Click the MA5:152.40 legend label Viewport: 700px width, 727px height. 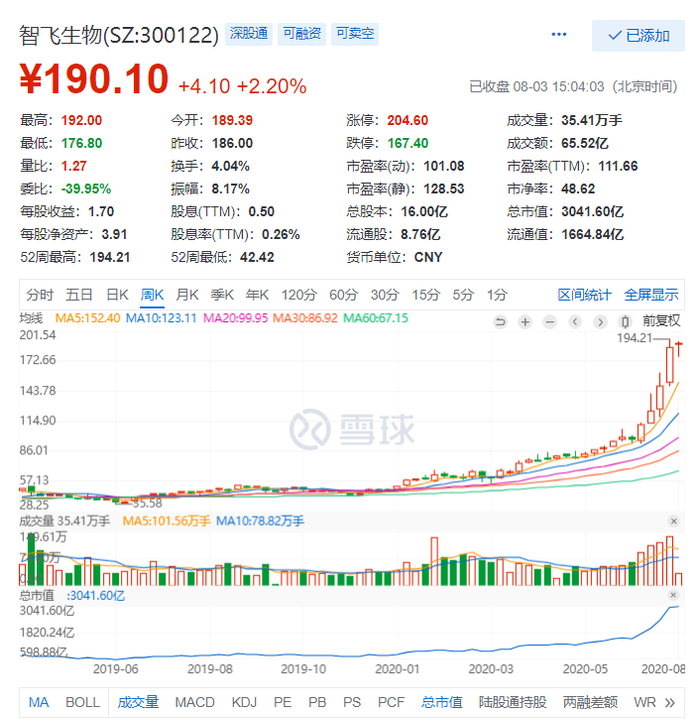coord(88,318)
